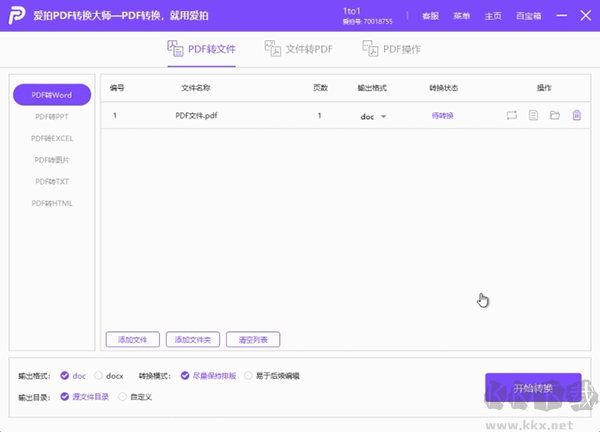The image size is (600, 432).
Task: Switch to the 文件转PDF tab
Action: (x=299, y=49)
